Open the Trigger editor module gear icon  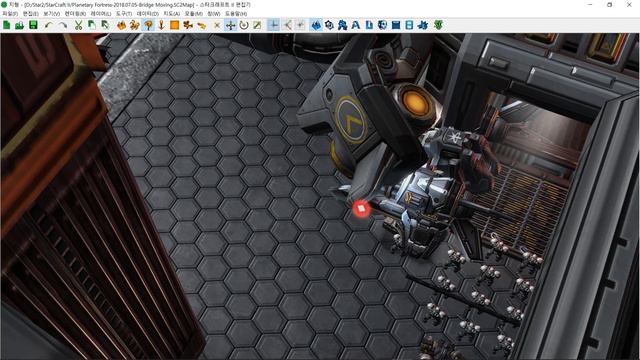(329, 25)
